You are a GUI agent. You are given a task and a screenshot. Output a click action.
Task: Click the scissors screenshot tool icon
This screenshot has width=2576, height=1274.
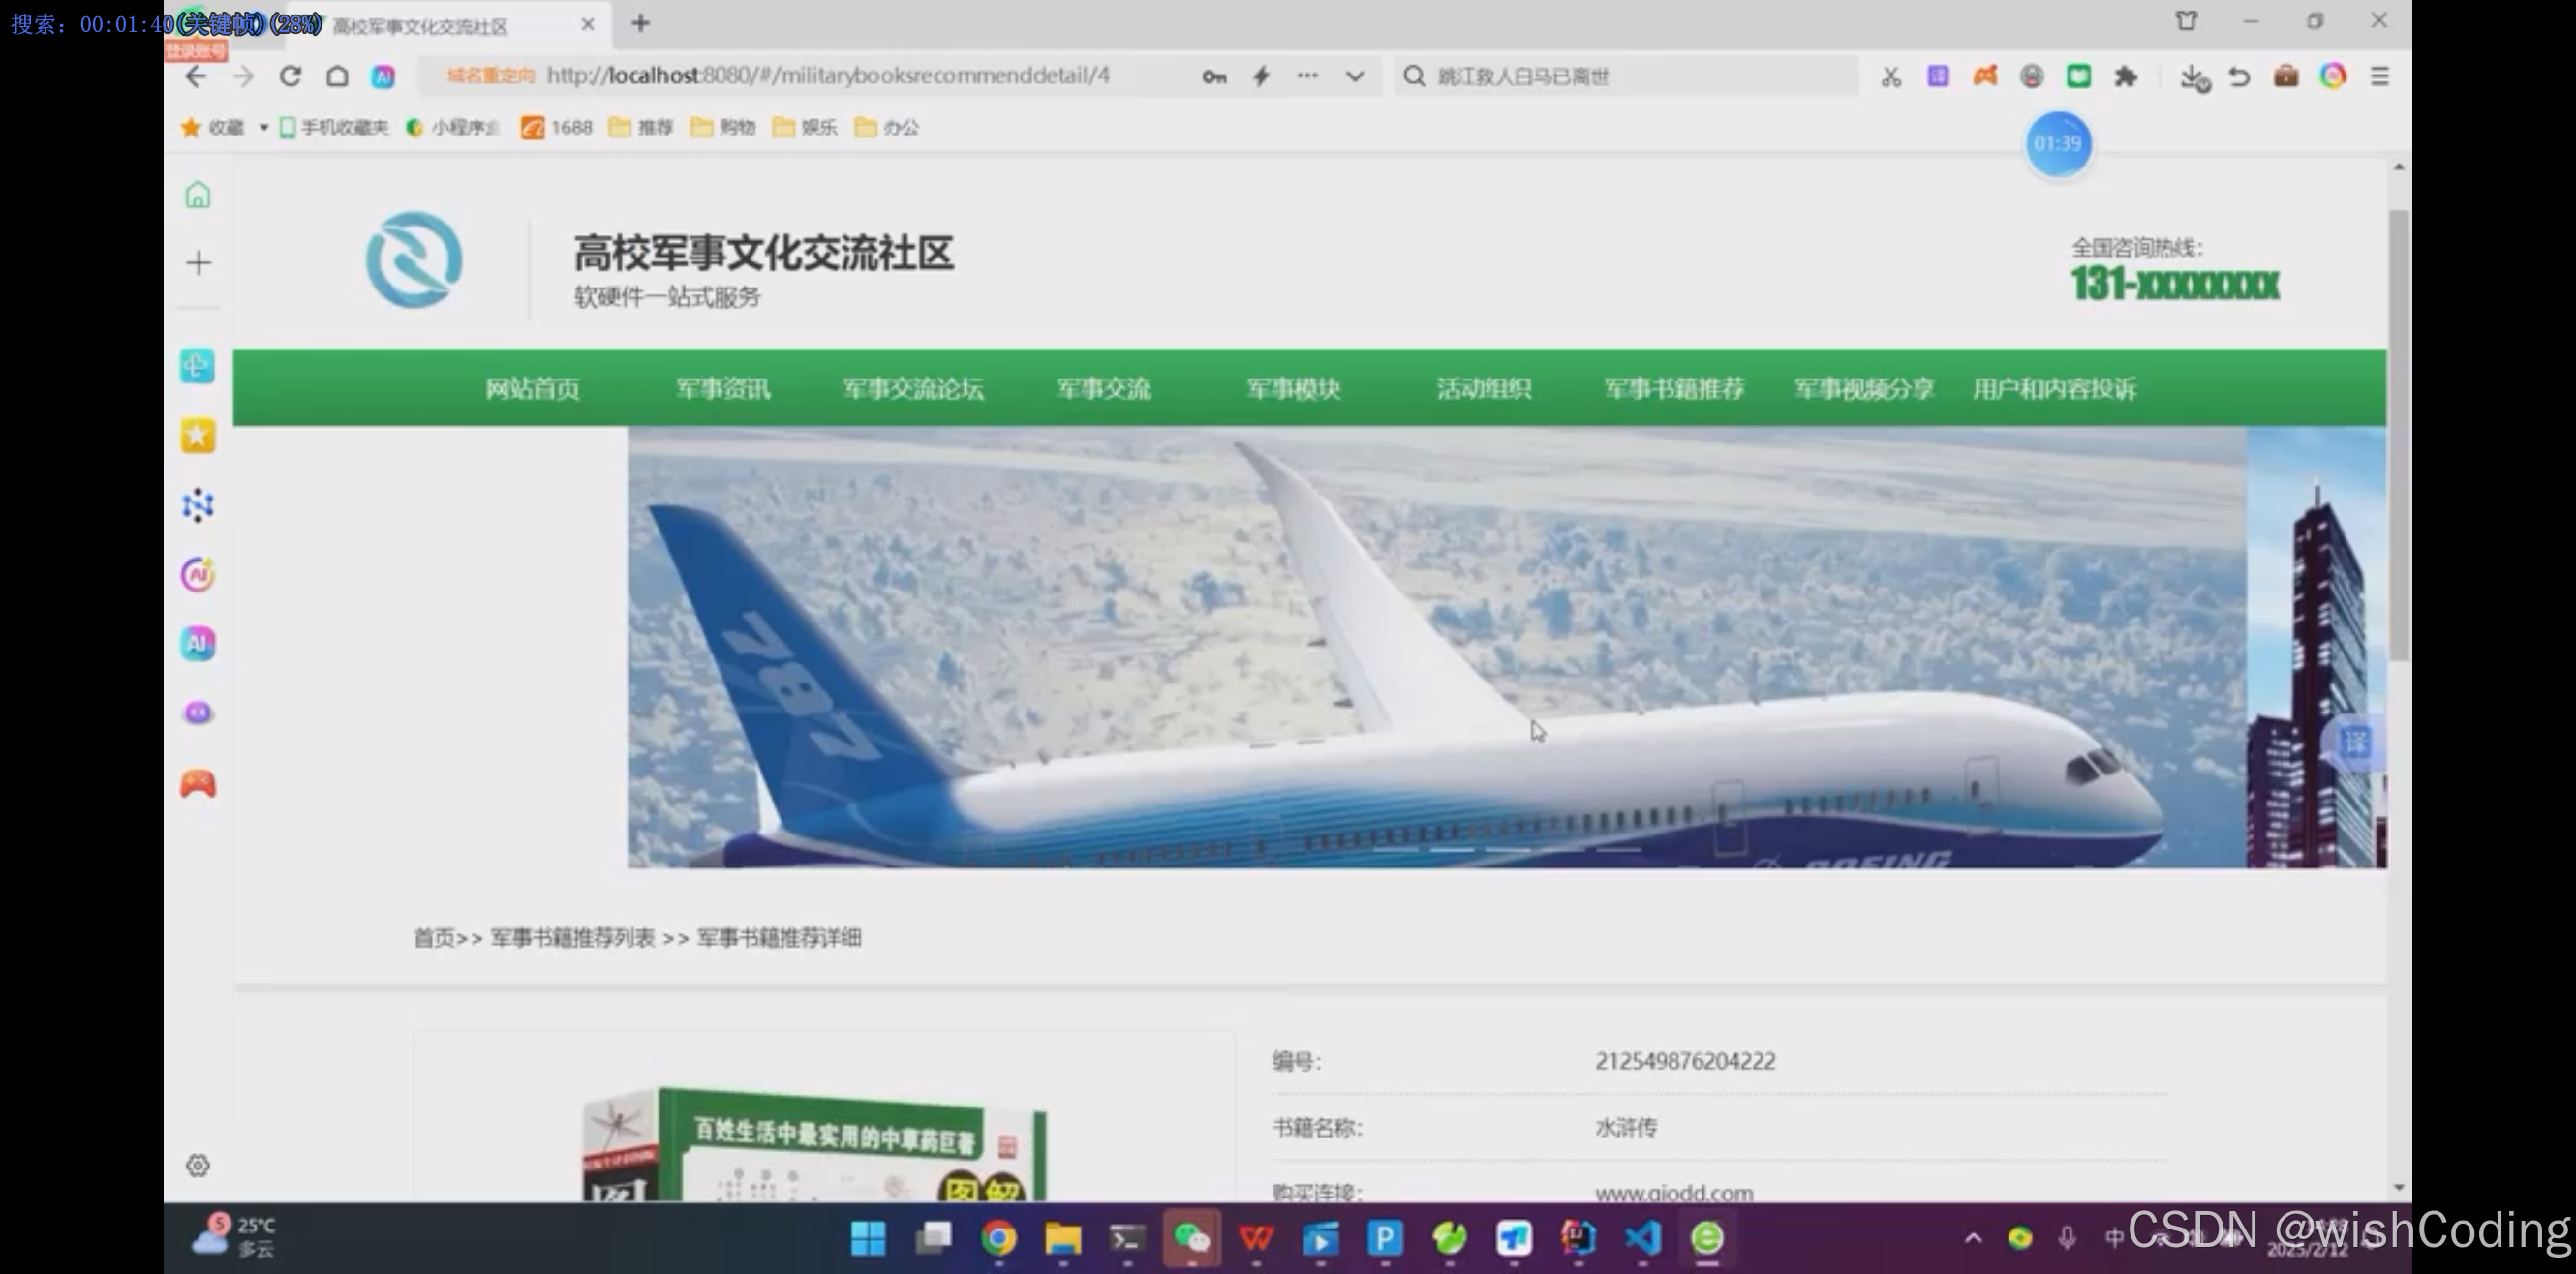click(x=1890, y=77)
